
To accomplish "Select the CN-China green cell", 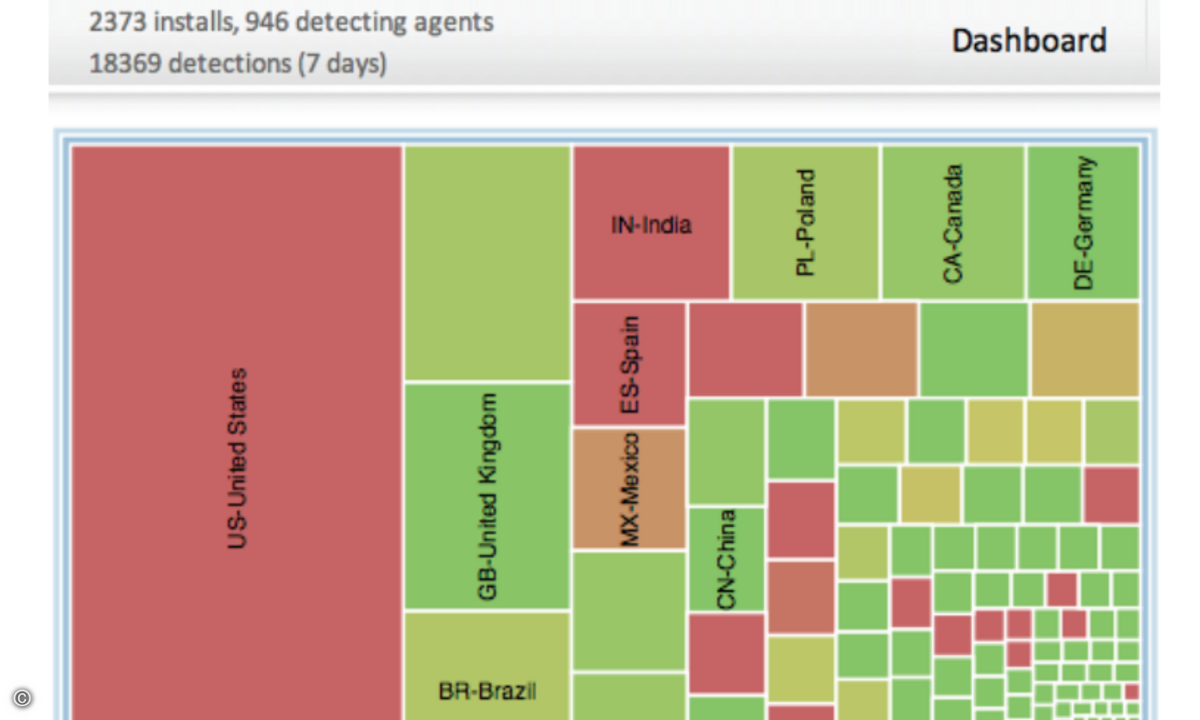I will click(726, 559).
